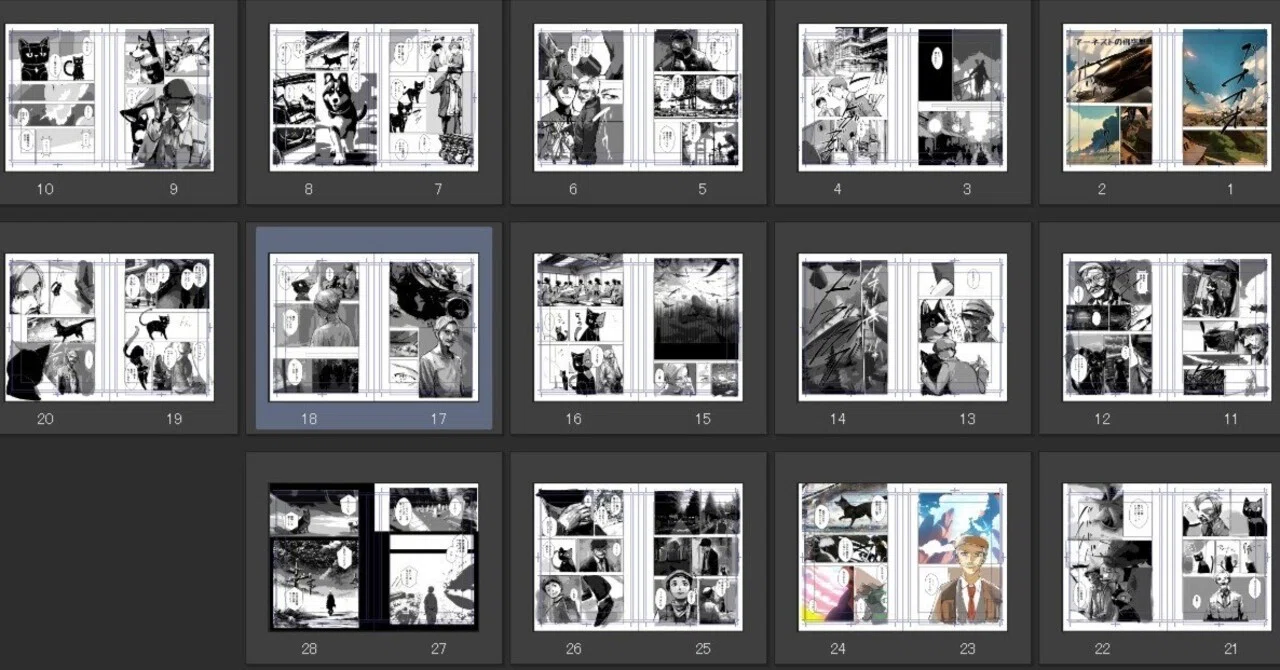Screen dimensions: 1280x670
Task: Choose page 24 color thumbnail
Action: [850, 557]
